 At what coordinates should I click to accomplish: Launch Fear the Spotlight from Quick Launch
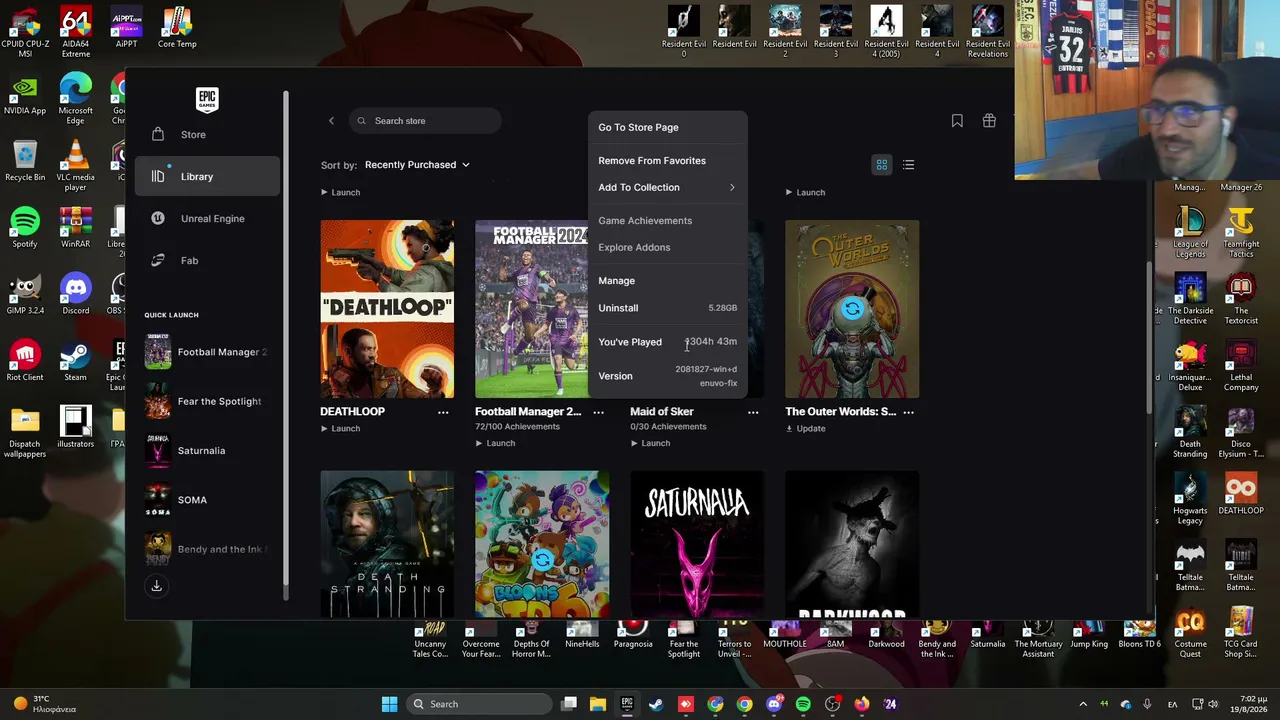pos(207,401)
